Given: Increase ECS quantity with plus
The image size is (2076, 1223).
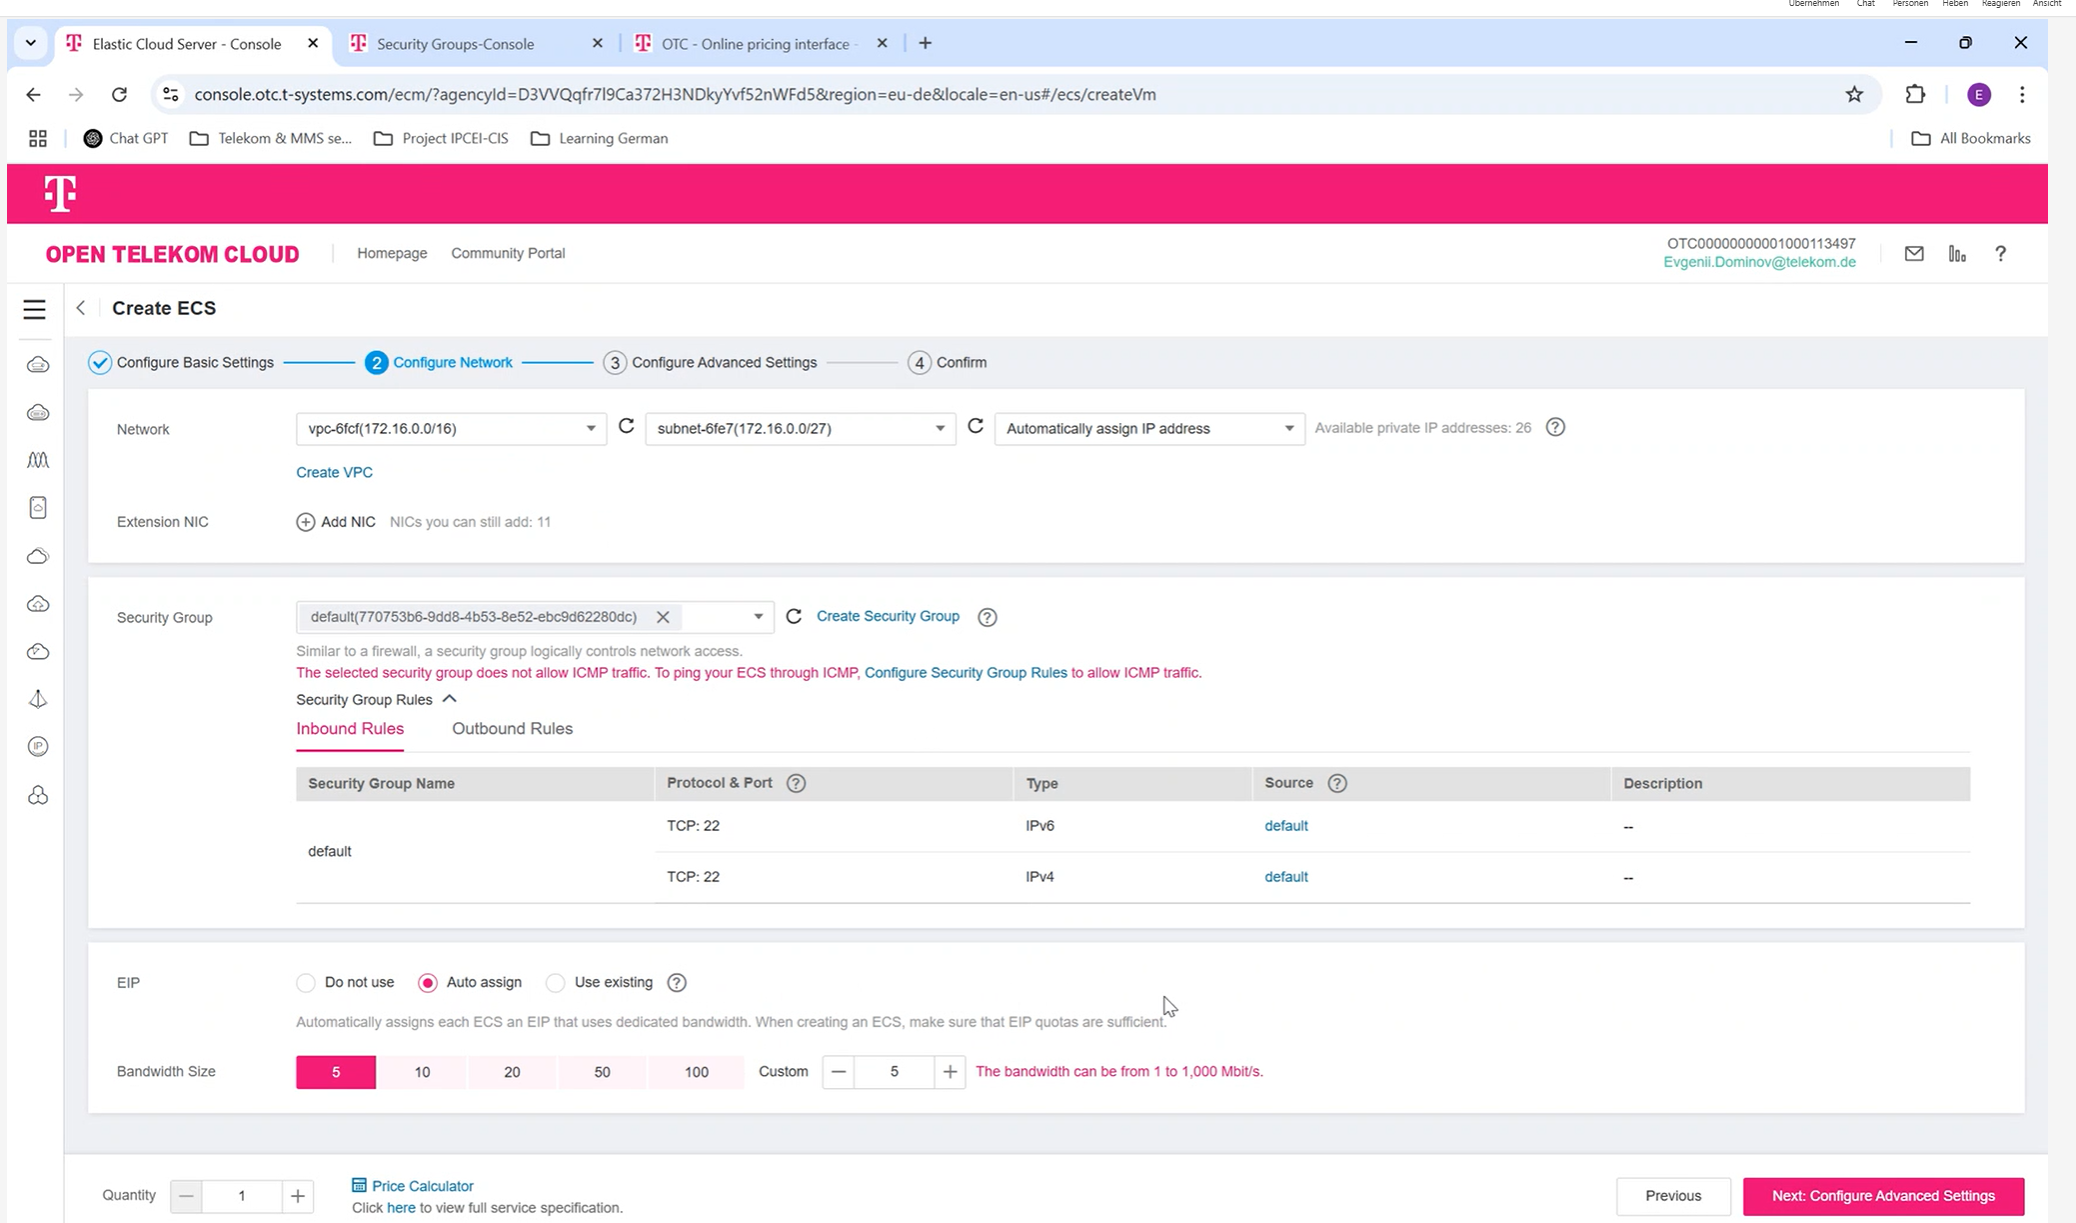Looking at the screenshot, I should click(298, 1196).
